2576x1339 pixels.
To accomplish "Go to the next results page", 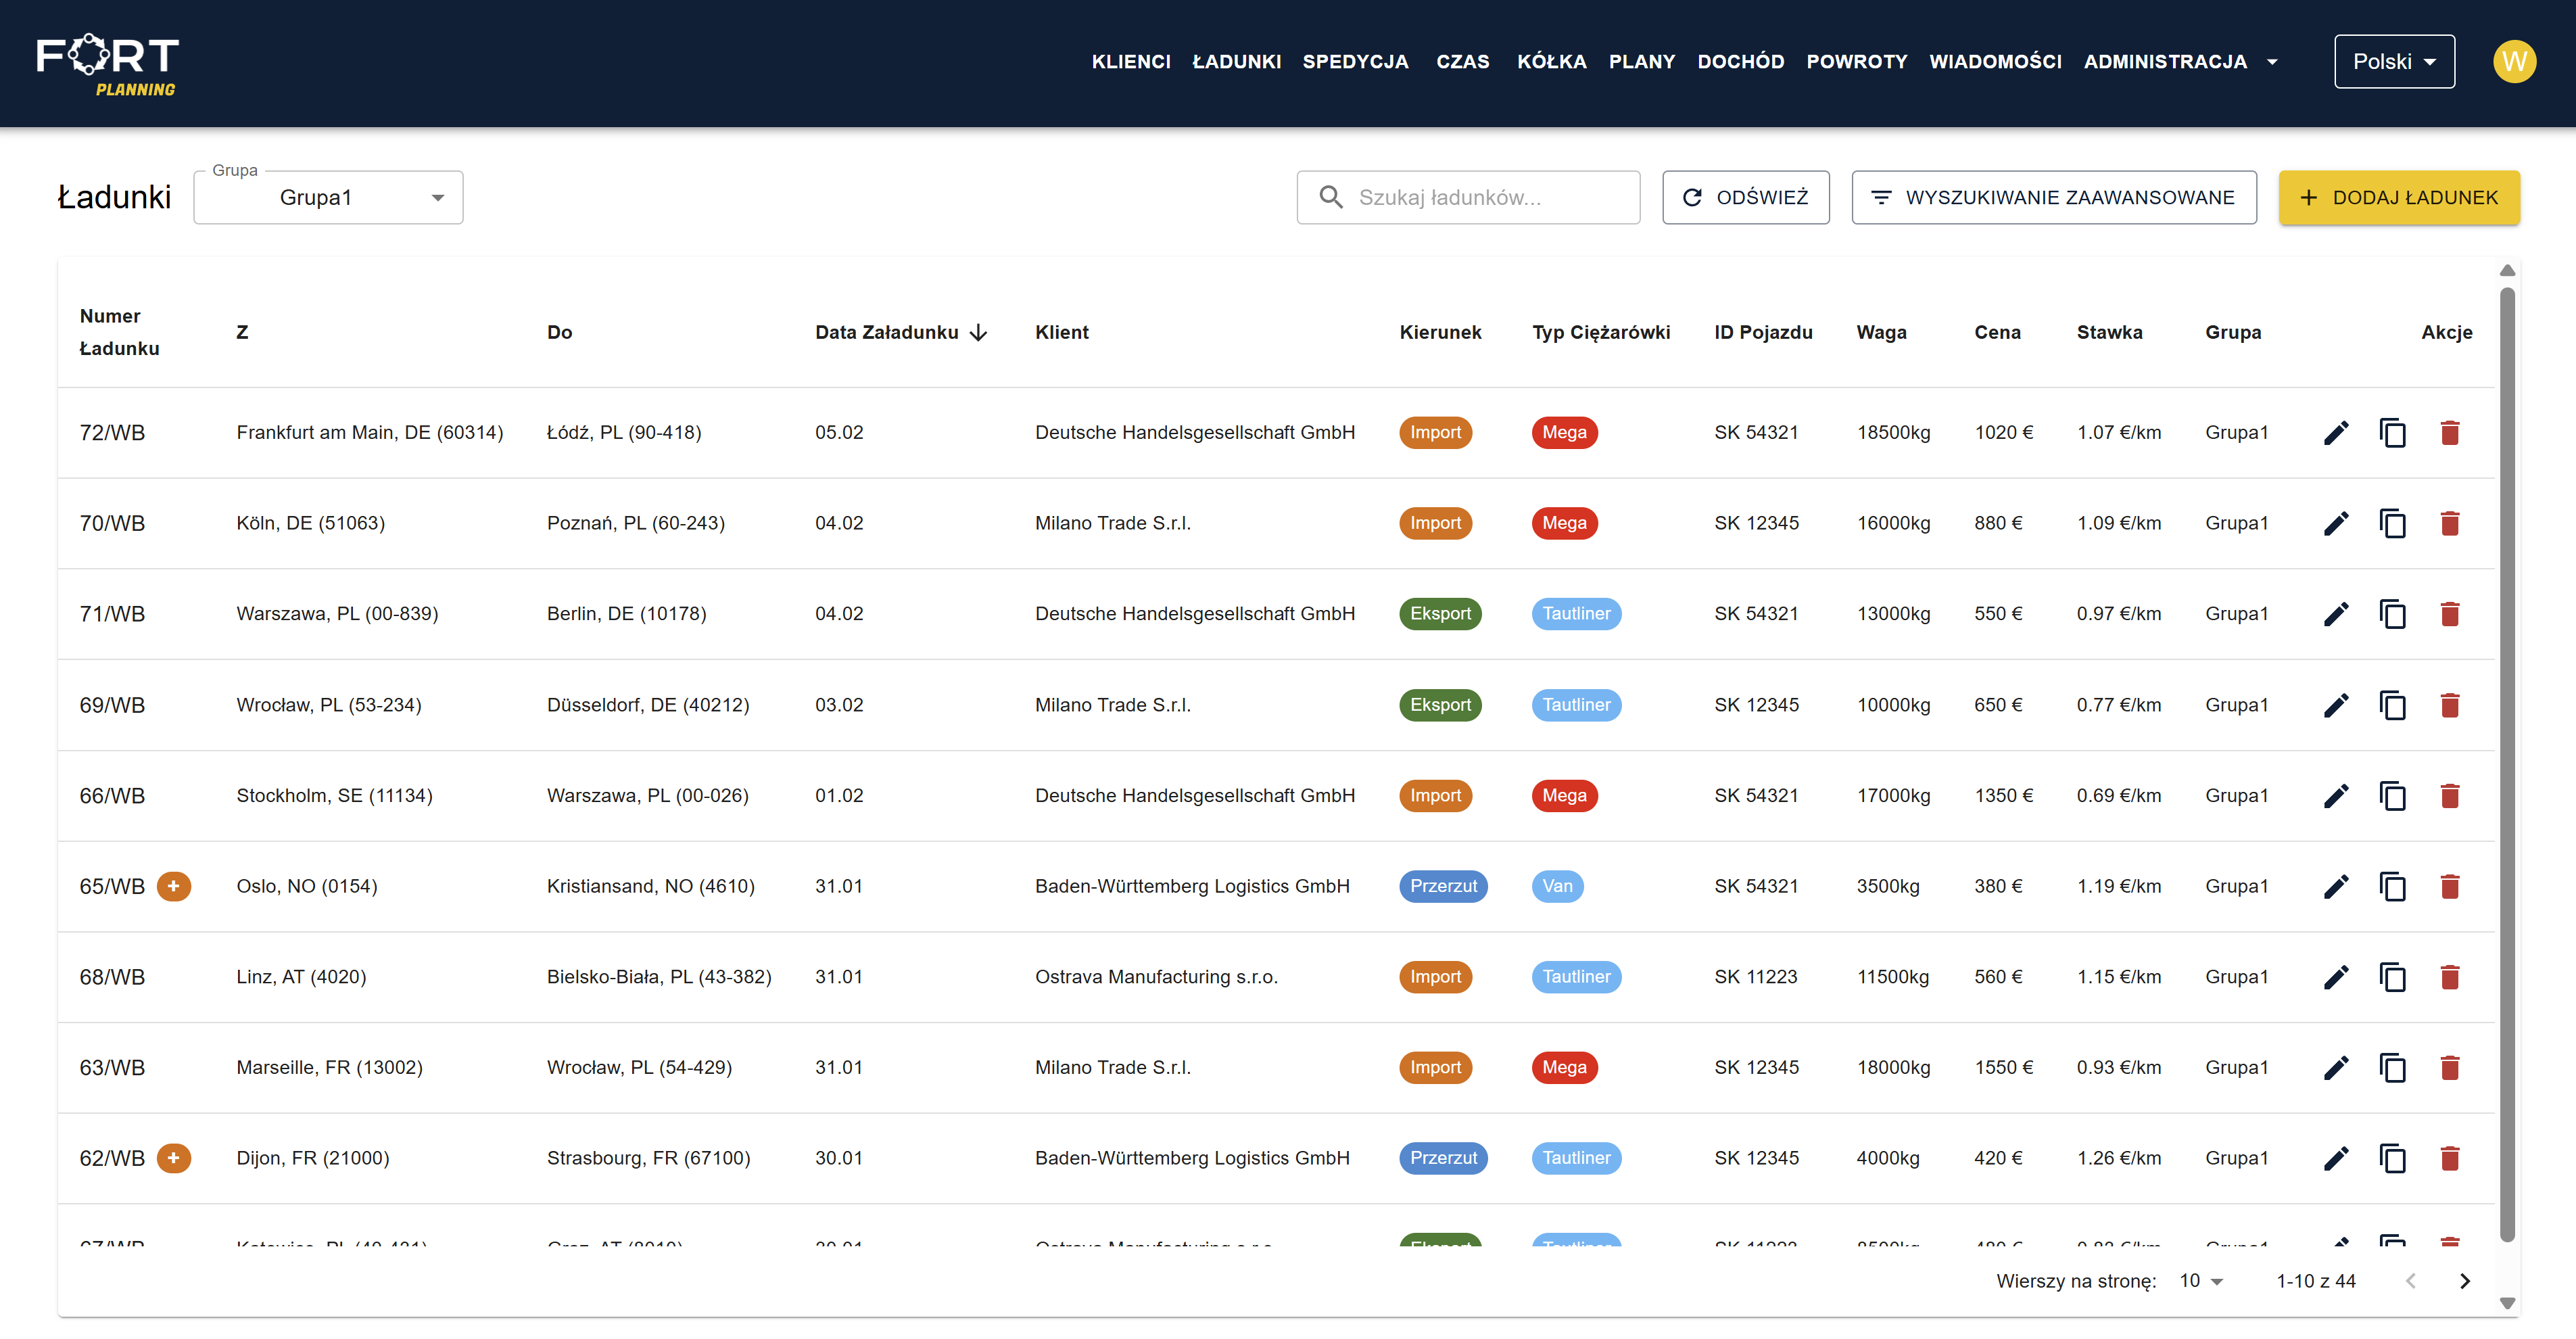I will coord(2464,1281).
